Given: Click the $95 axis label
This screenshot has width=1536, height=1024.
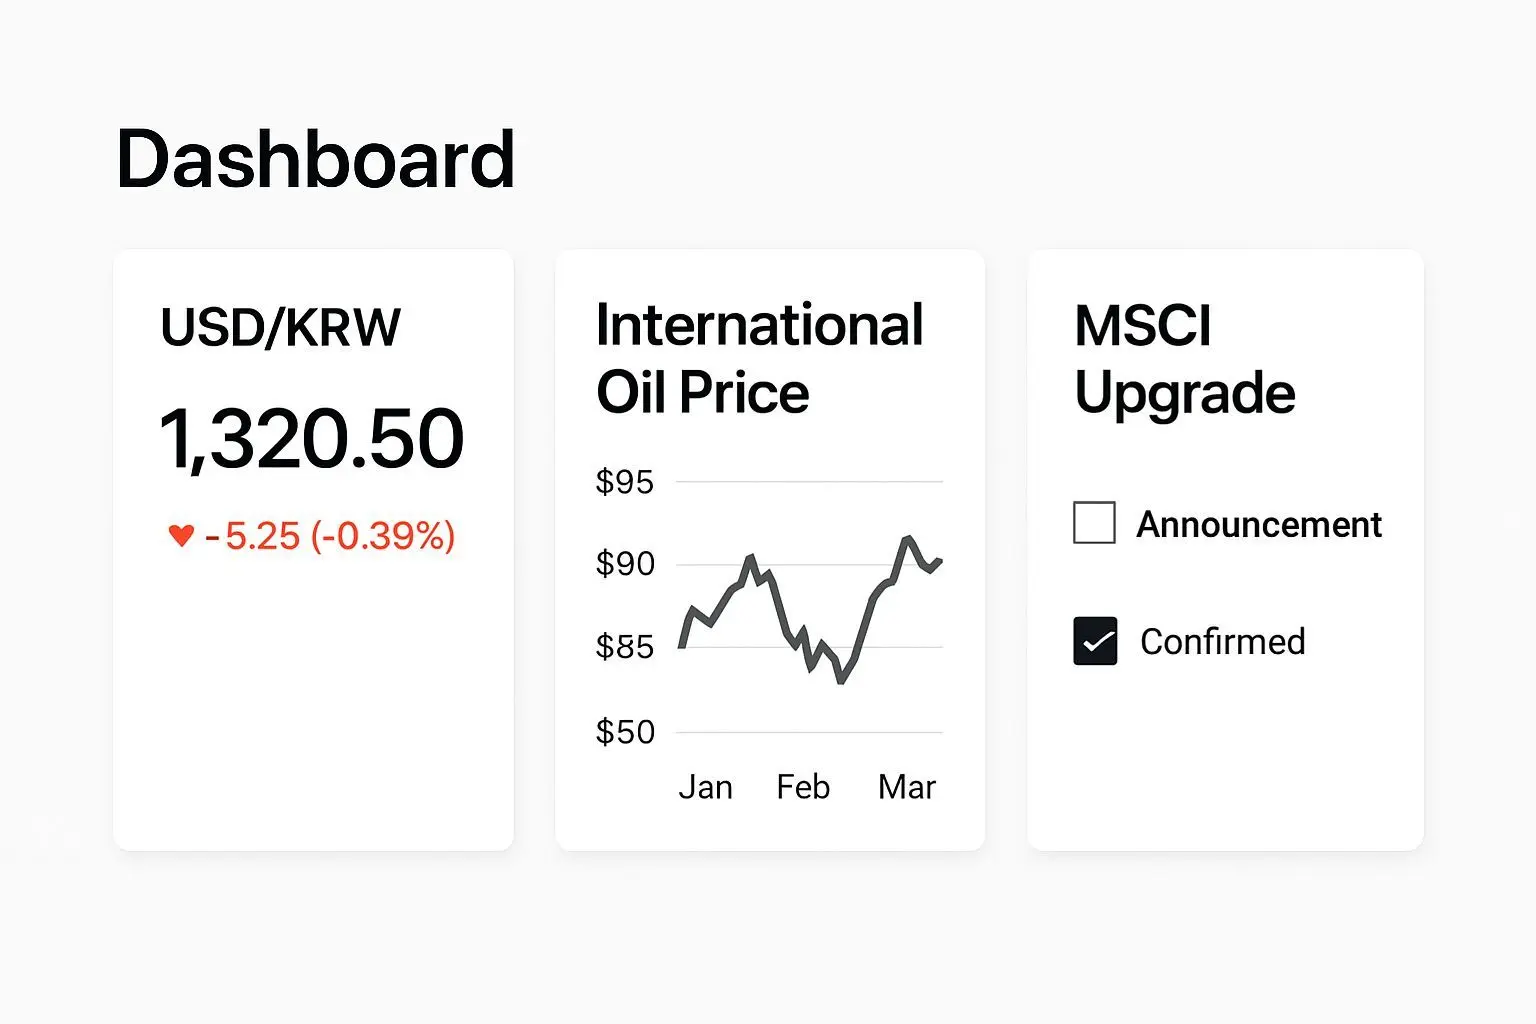Looking at the screenshot, I should coord(624,482).
